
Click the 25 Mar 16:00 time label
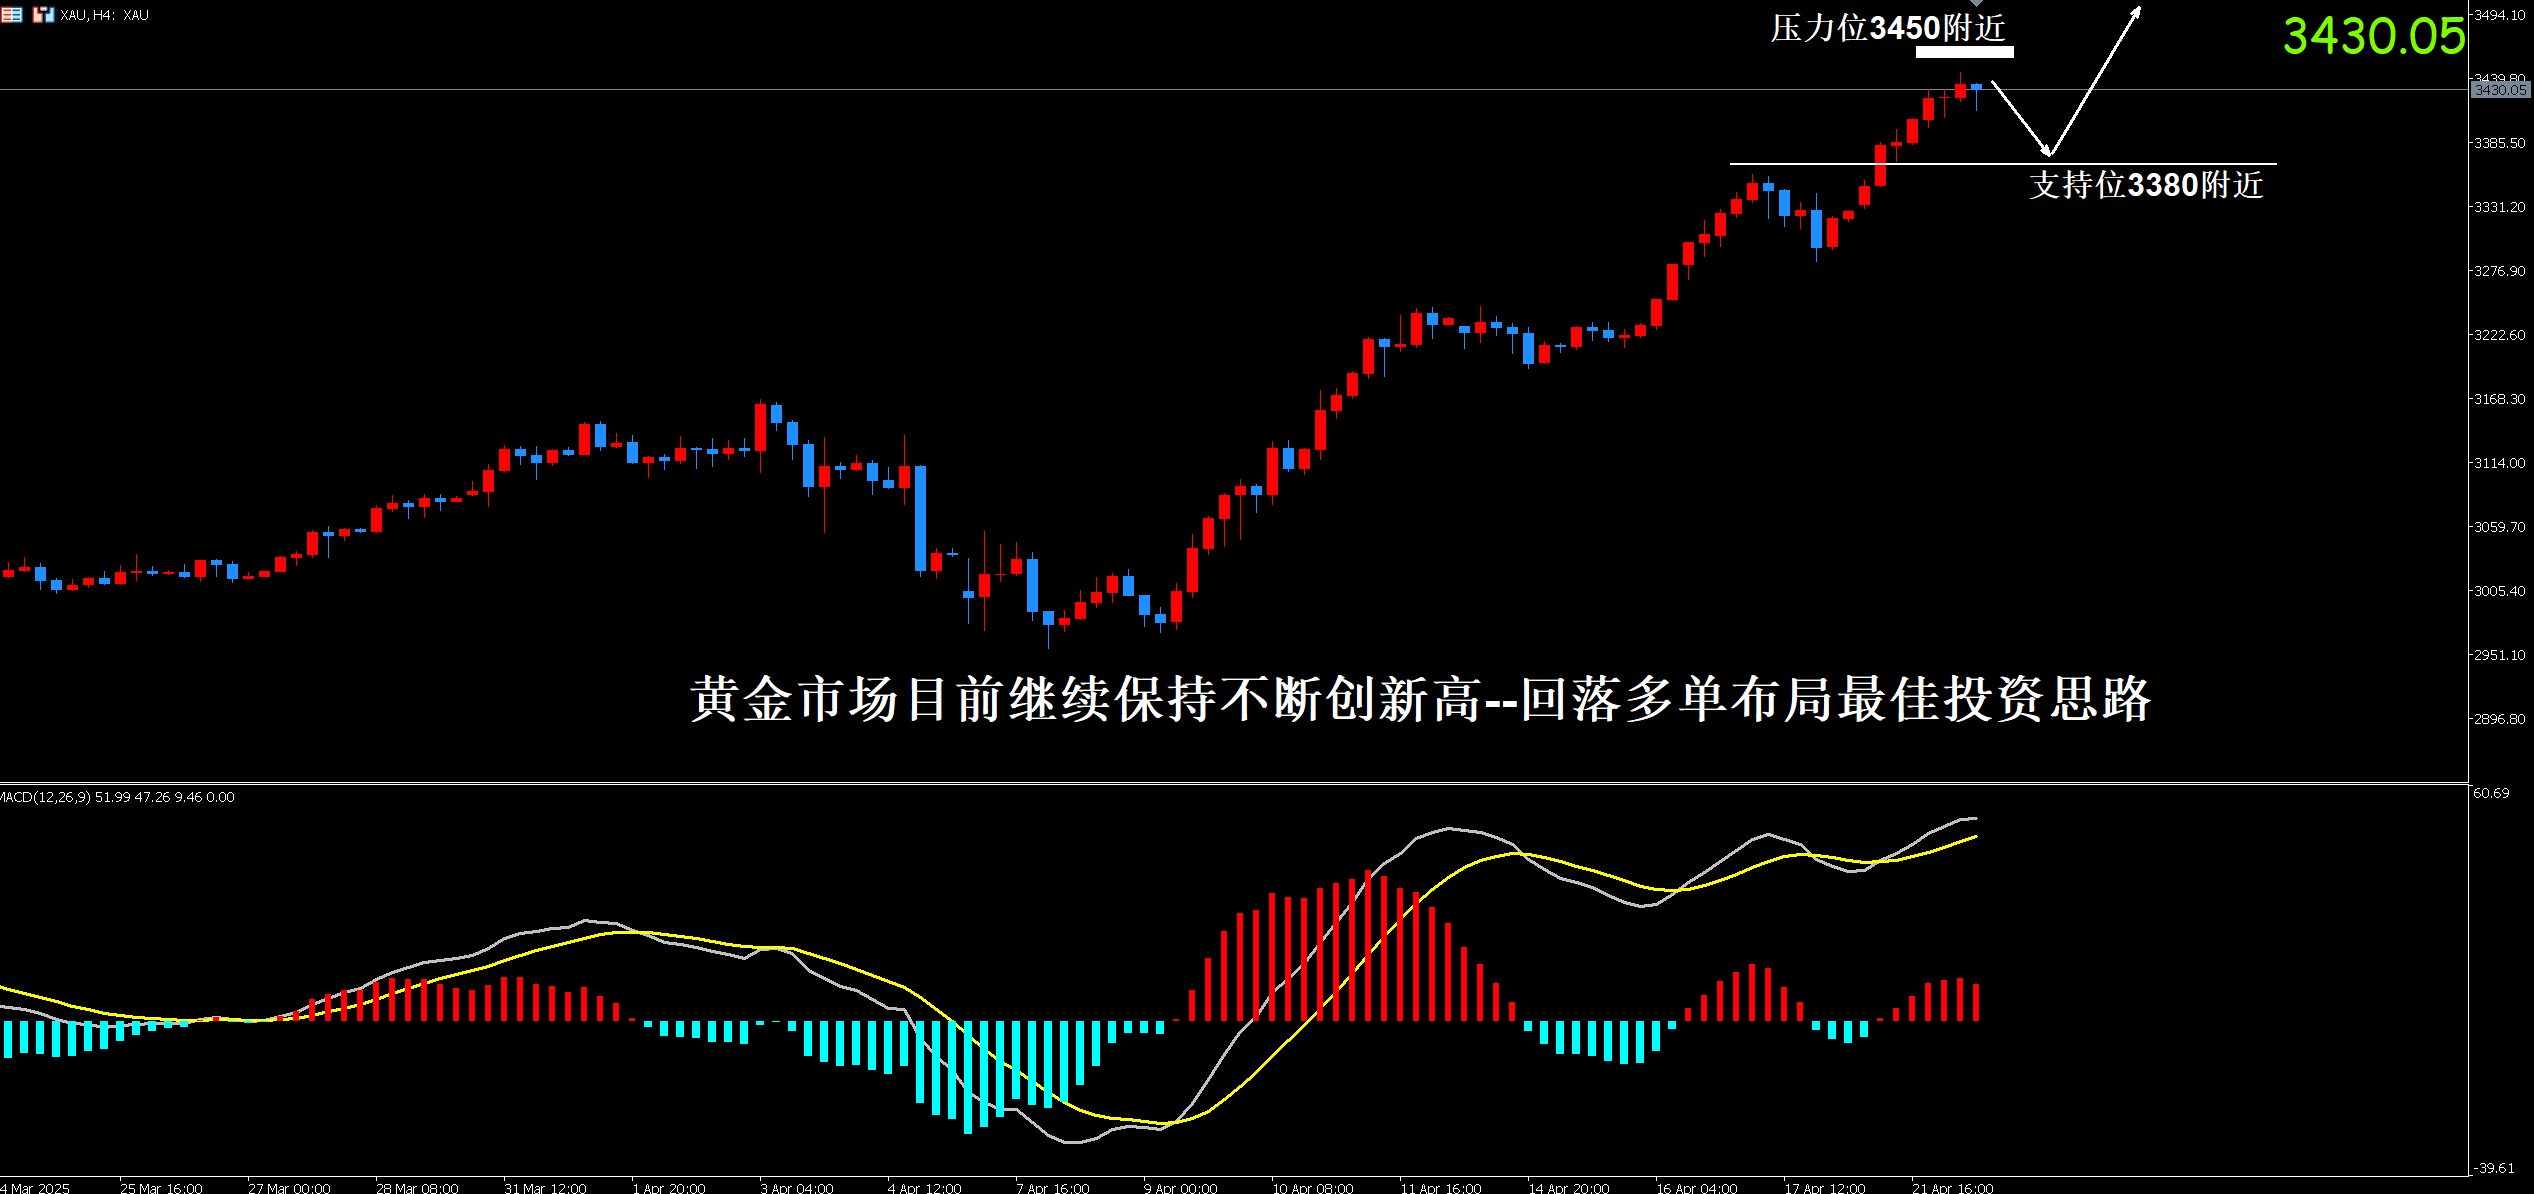[161, 1187]
